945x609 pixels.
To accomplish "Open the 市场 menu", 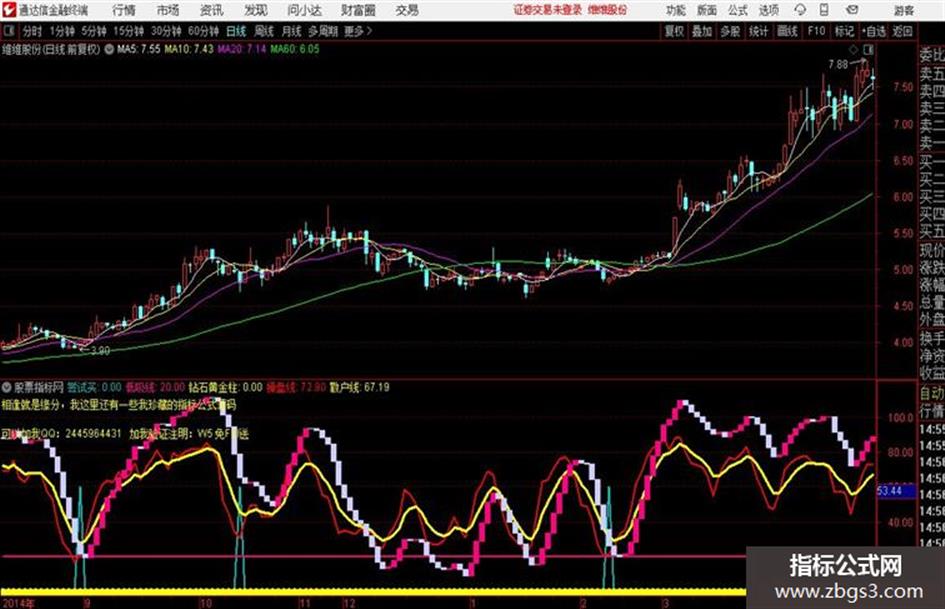I will click(168, 10).
